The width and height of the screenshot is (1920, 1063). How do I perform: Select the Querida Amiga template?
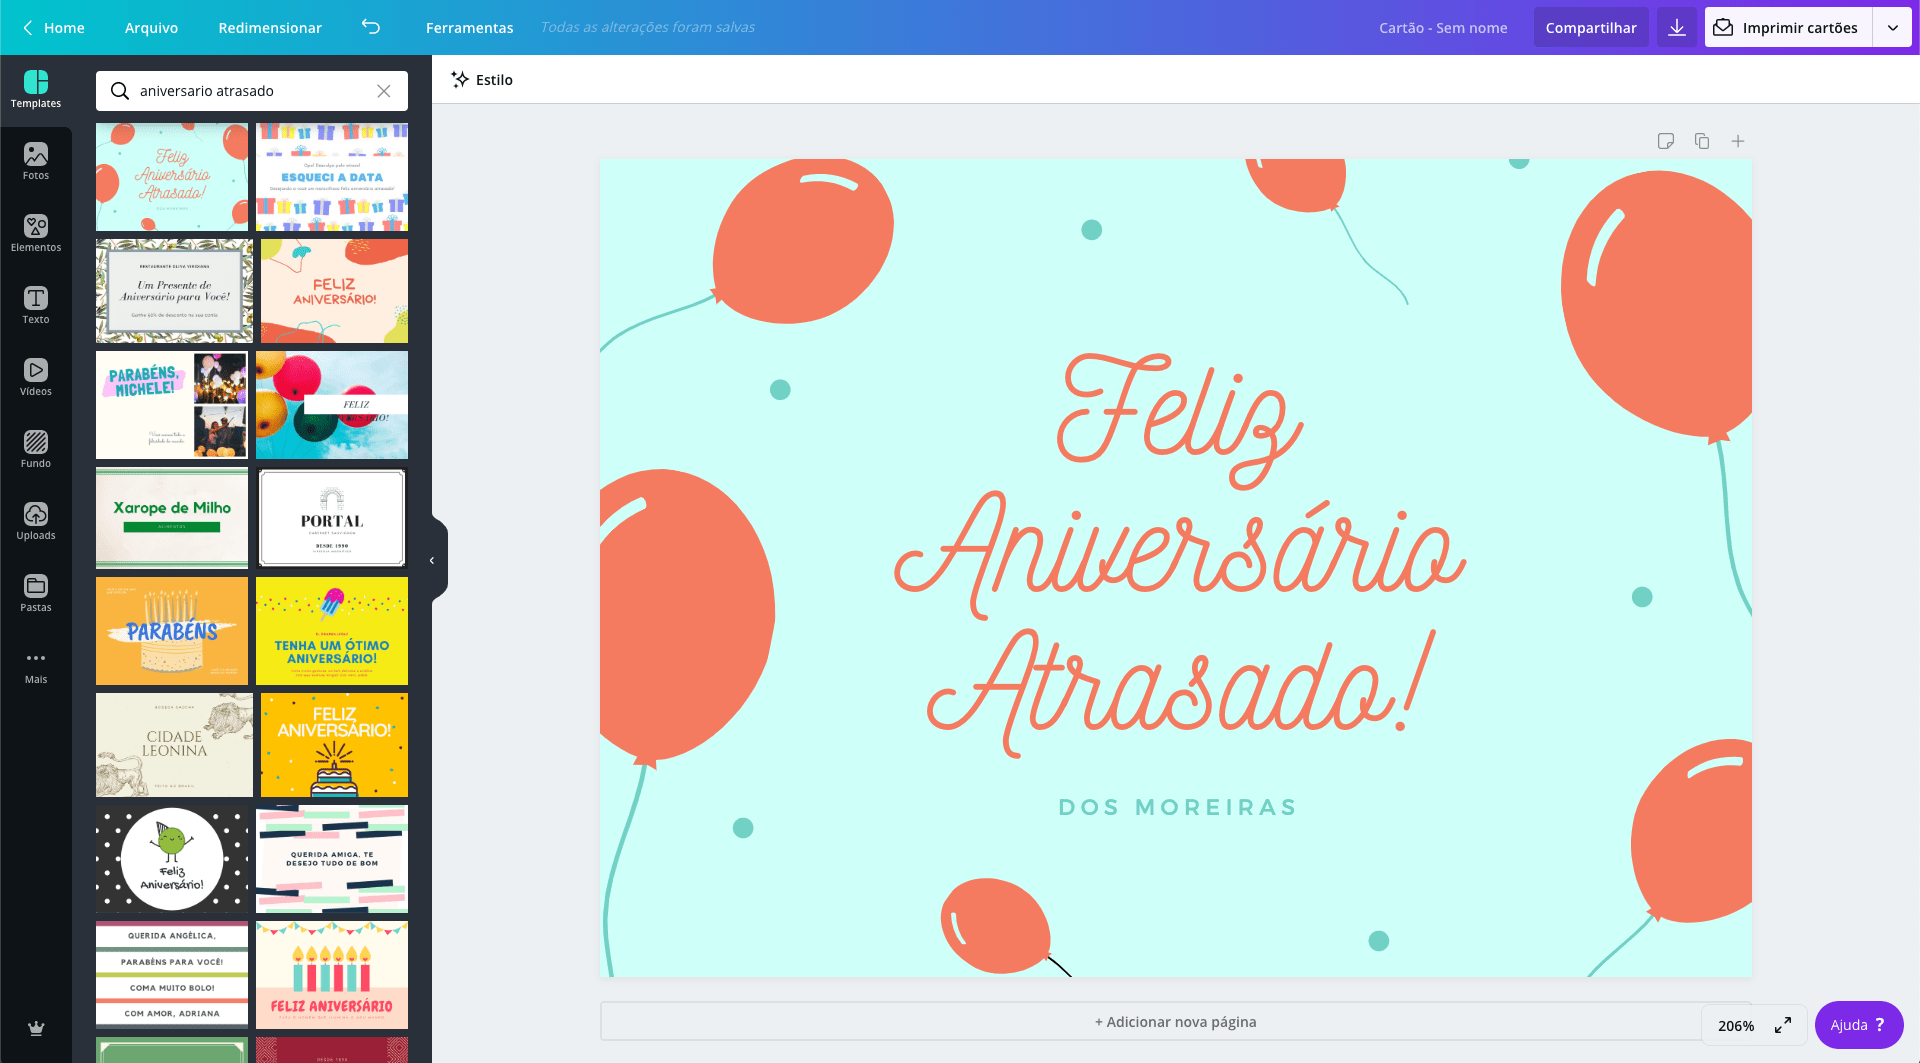332,859
